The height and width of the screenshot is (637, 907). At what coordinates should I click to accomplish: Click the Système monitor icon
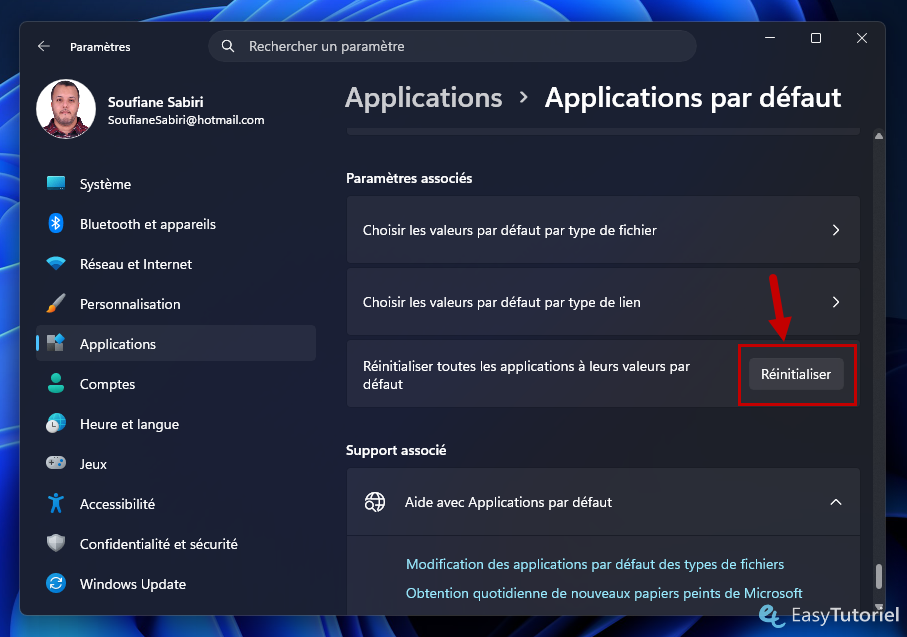click(56, 183)
